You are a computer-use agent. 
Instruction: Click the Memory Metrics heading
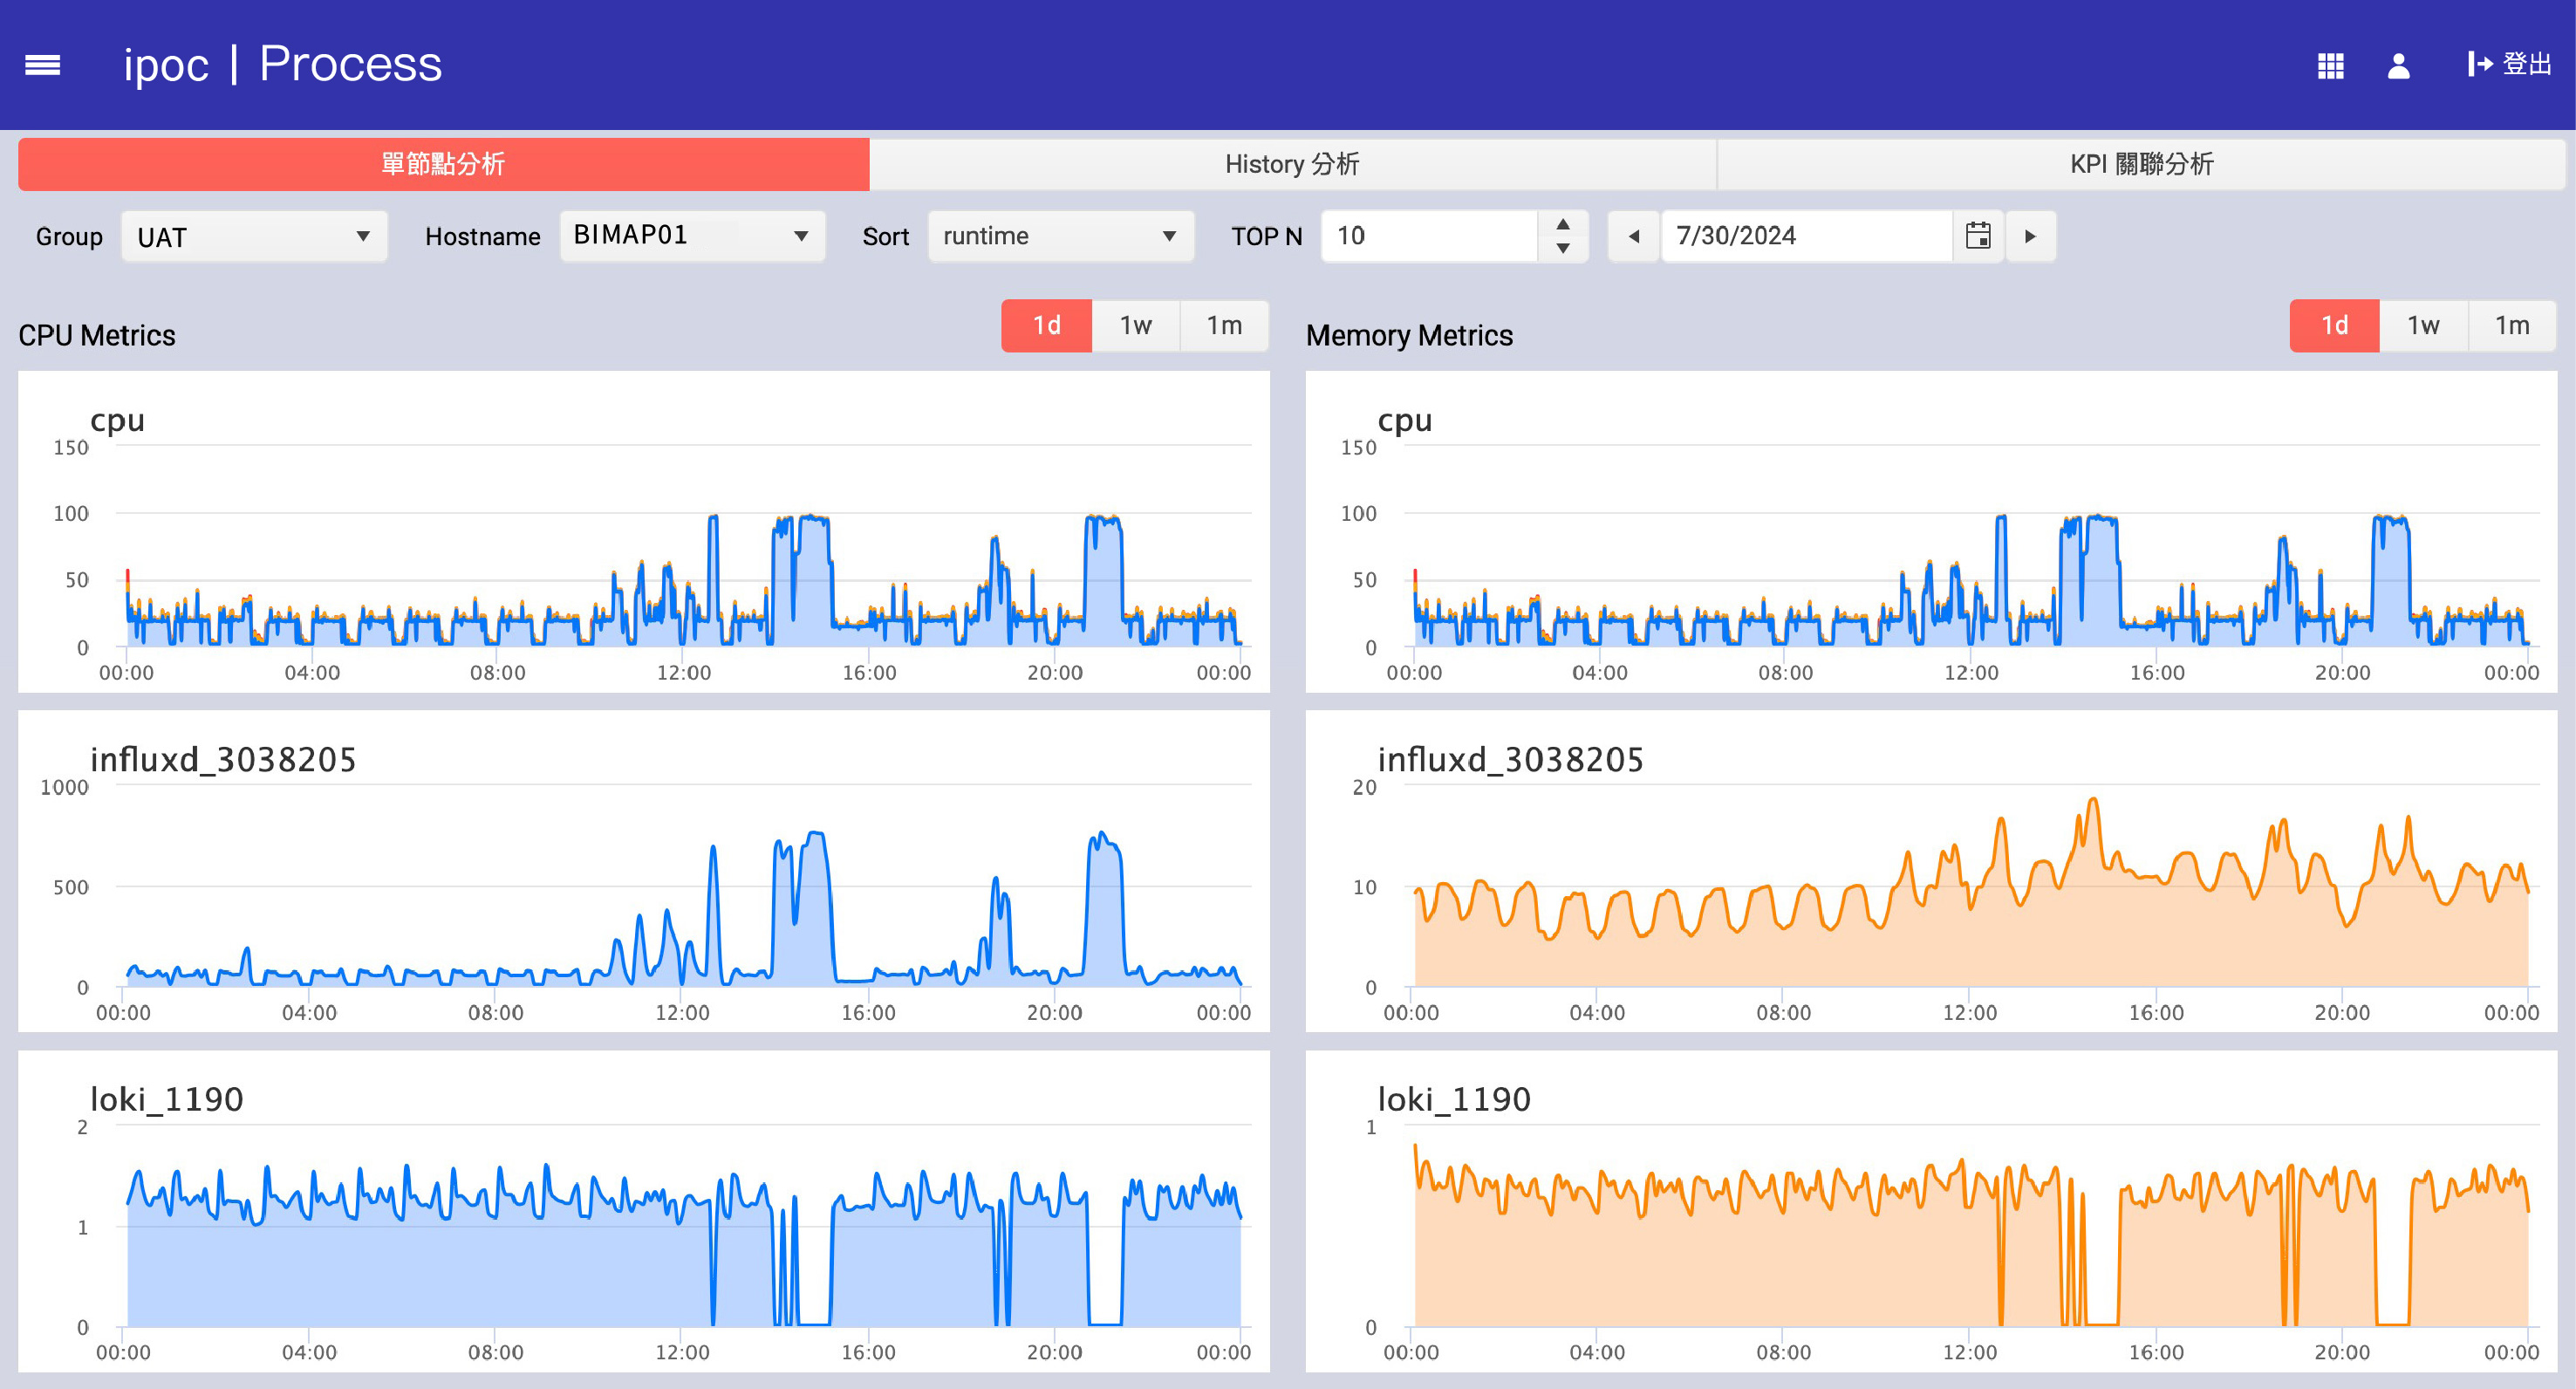[1409, 336]
